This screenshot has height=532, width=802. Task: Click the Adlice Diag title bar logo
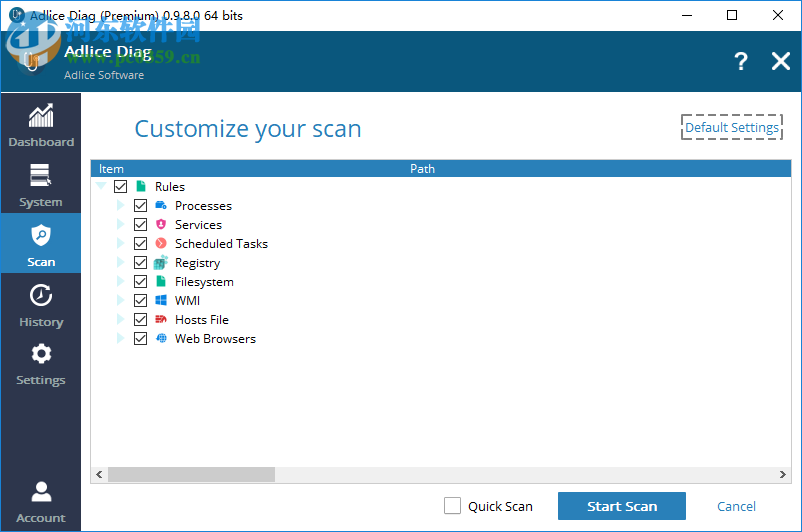point(17,15)
